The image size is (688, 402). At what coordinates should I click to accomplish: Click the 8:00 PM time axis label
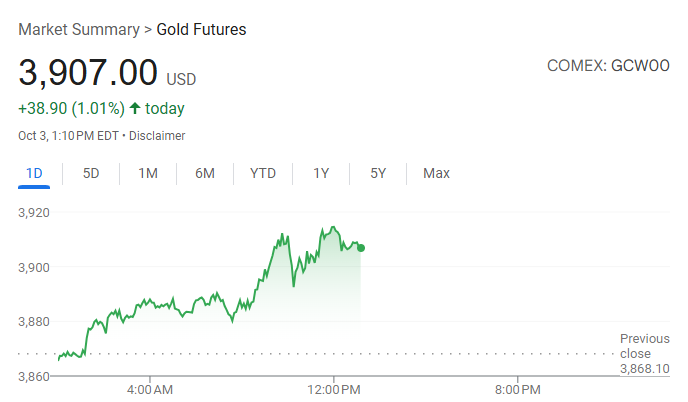(518, 388)
